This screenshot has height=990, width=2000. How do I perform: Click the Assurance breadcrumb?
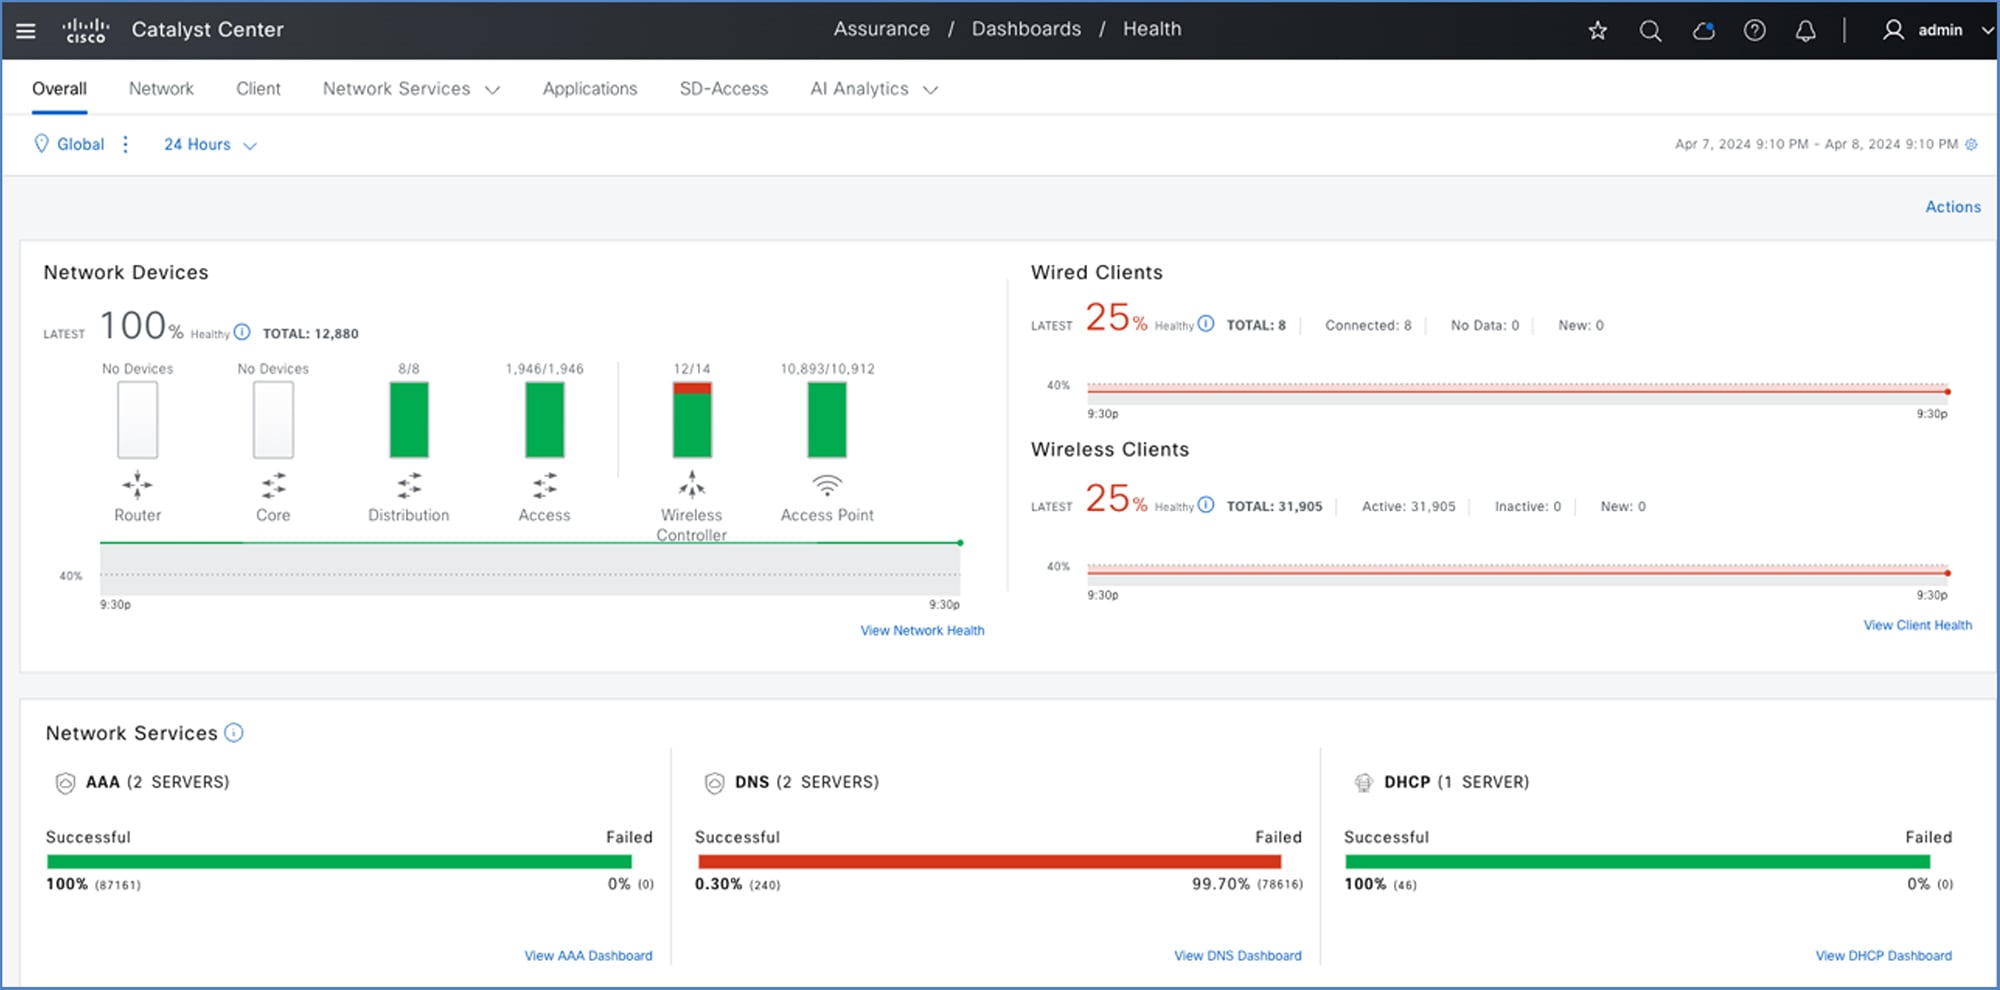(882, 29)
